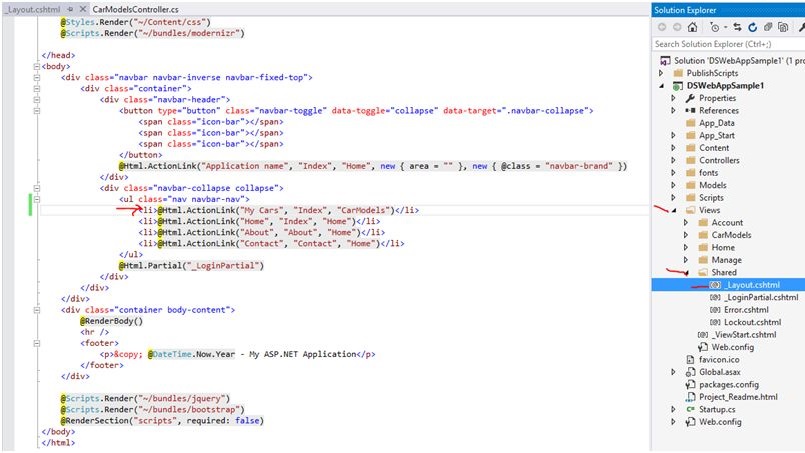Click the solution icon beside Solution 'DSWebAppSample1'
Screen dimensions: 805x453
[665, 61]
